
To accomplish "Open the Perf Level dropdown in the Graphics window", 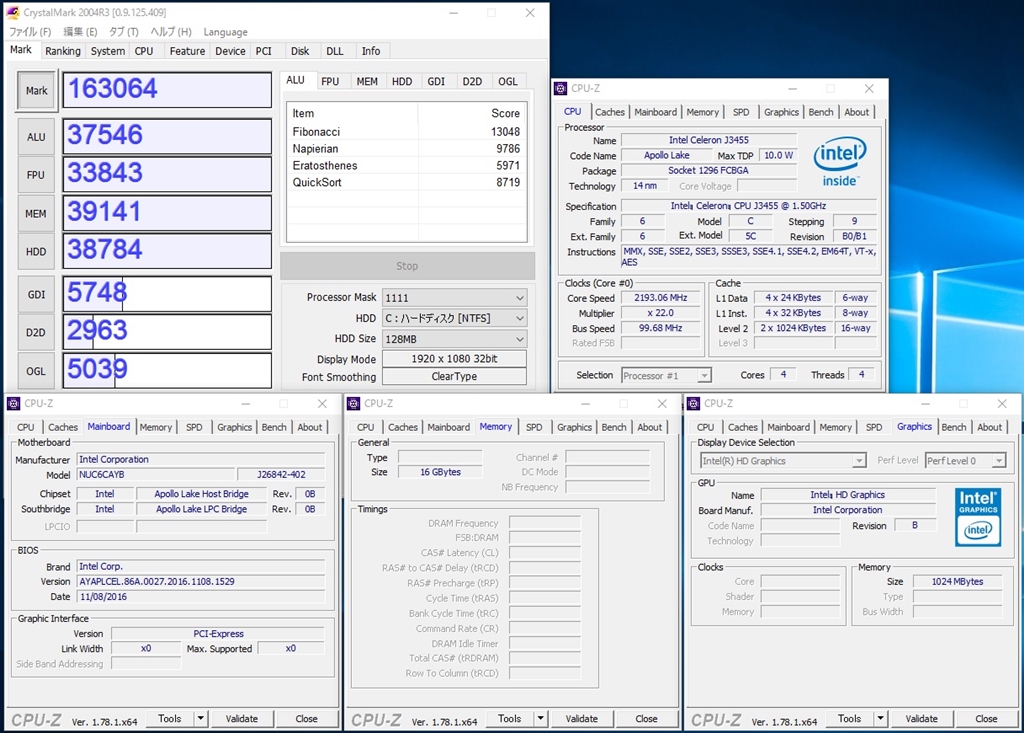I will [964, 461].
